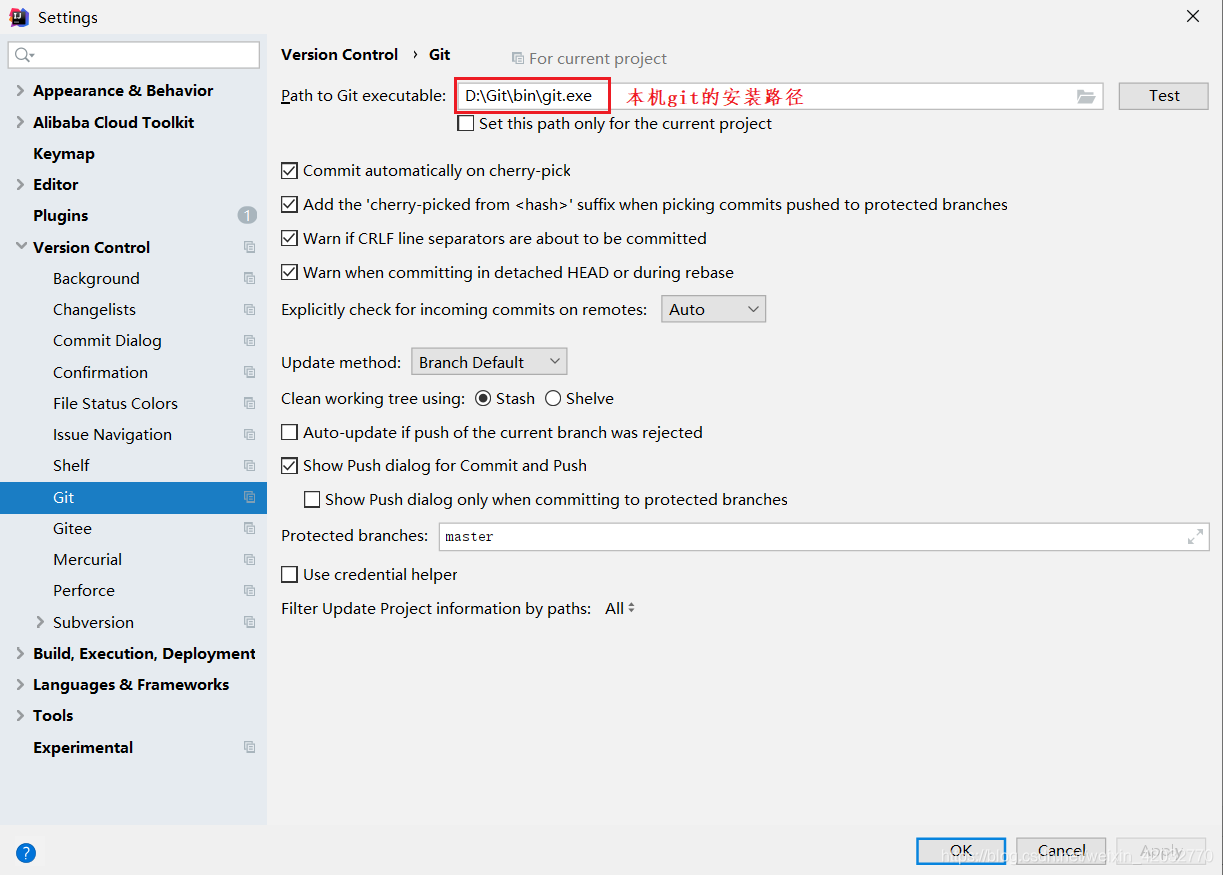The height and width of the screenshot is (875, 1223).
Task: Expand the Tools section arrow
Action: (x=21, y=716)
